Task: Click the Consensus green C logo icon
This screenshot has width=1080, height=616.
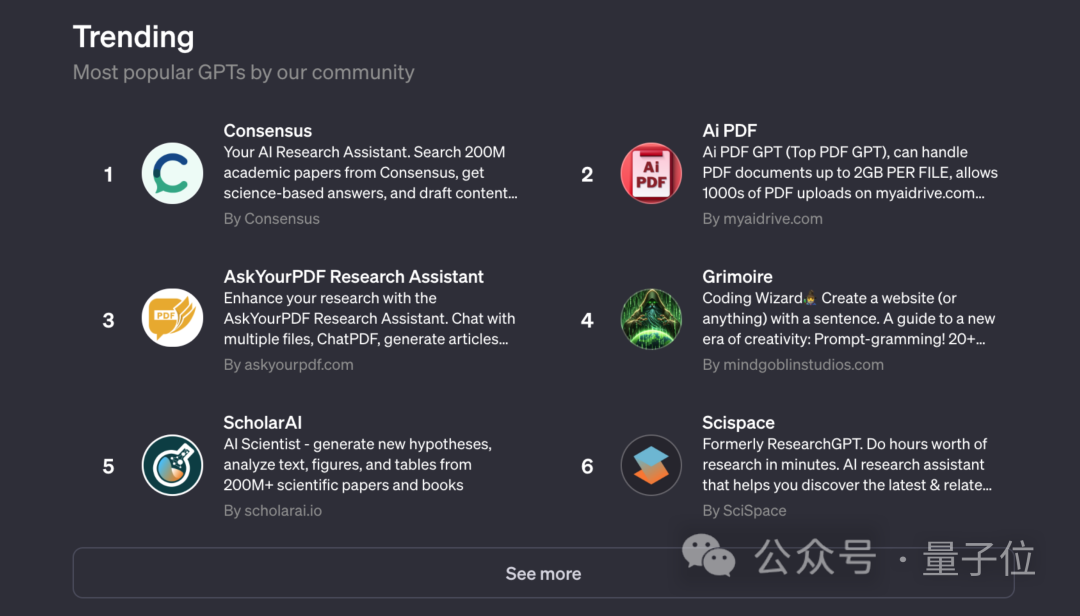Action: [x=172, y=174]
